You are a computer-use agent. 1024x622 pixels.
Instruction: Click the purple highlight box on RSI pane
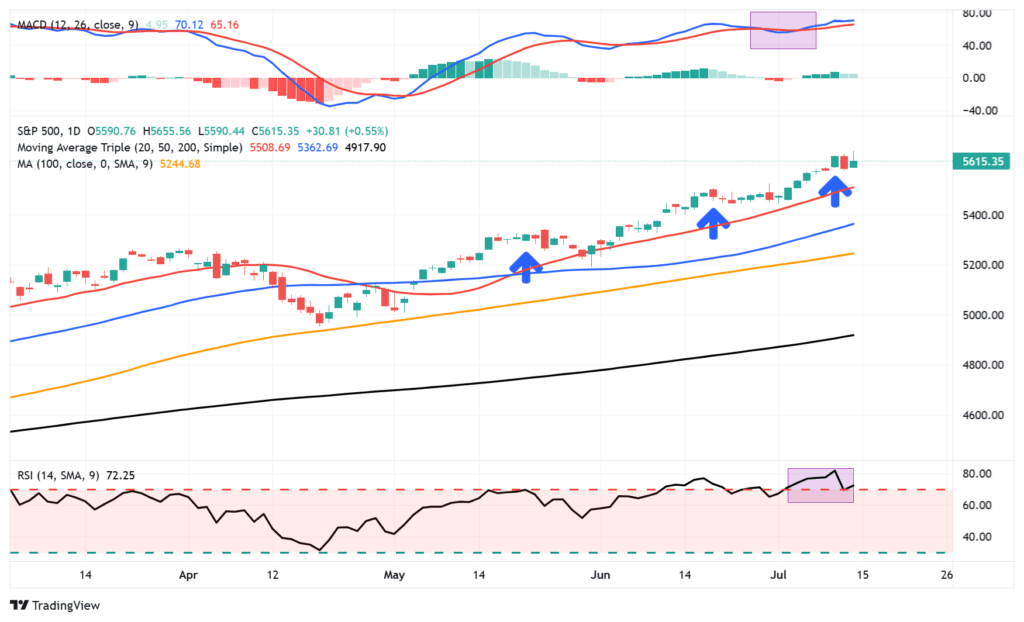point(820,483)
